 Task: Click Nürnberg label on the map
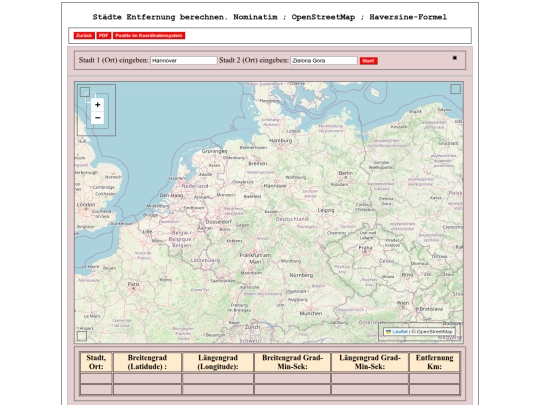(x=301, y=275)
